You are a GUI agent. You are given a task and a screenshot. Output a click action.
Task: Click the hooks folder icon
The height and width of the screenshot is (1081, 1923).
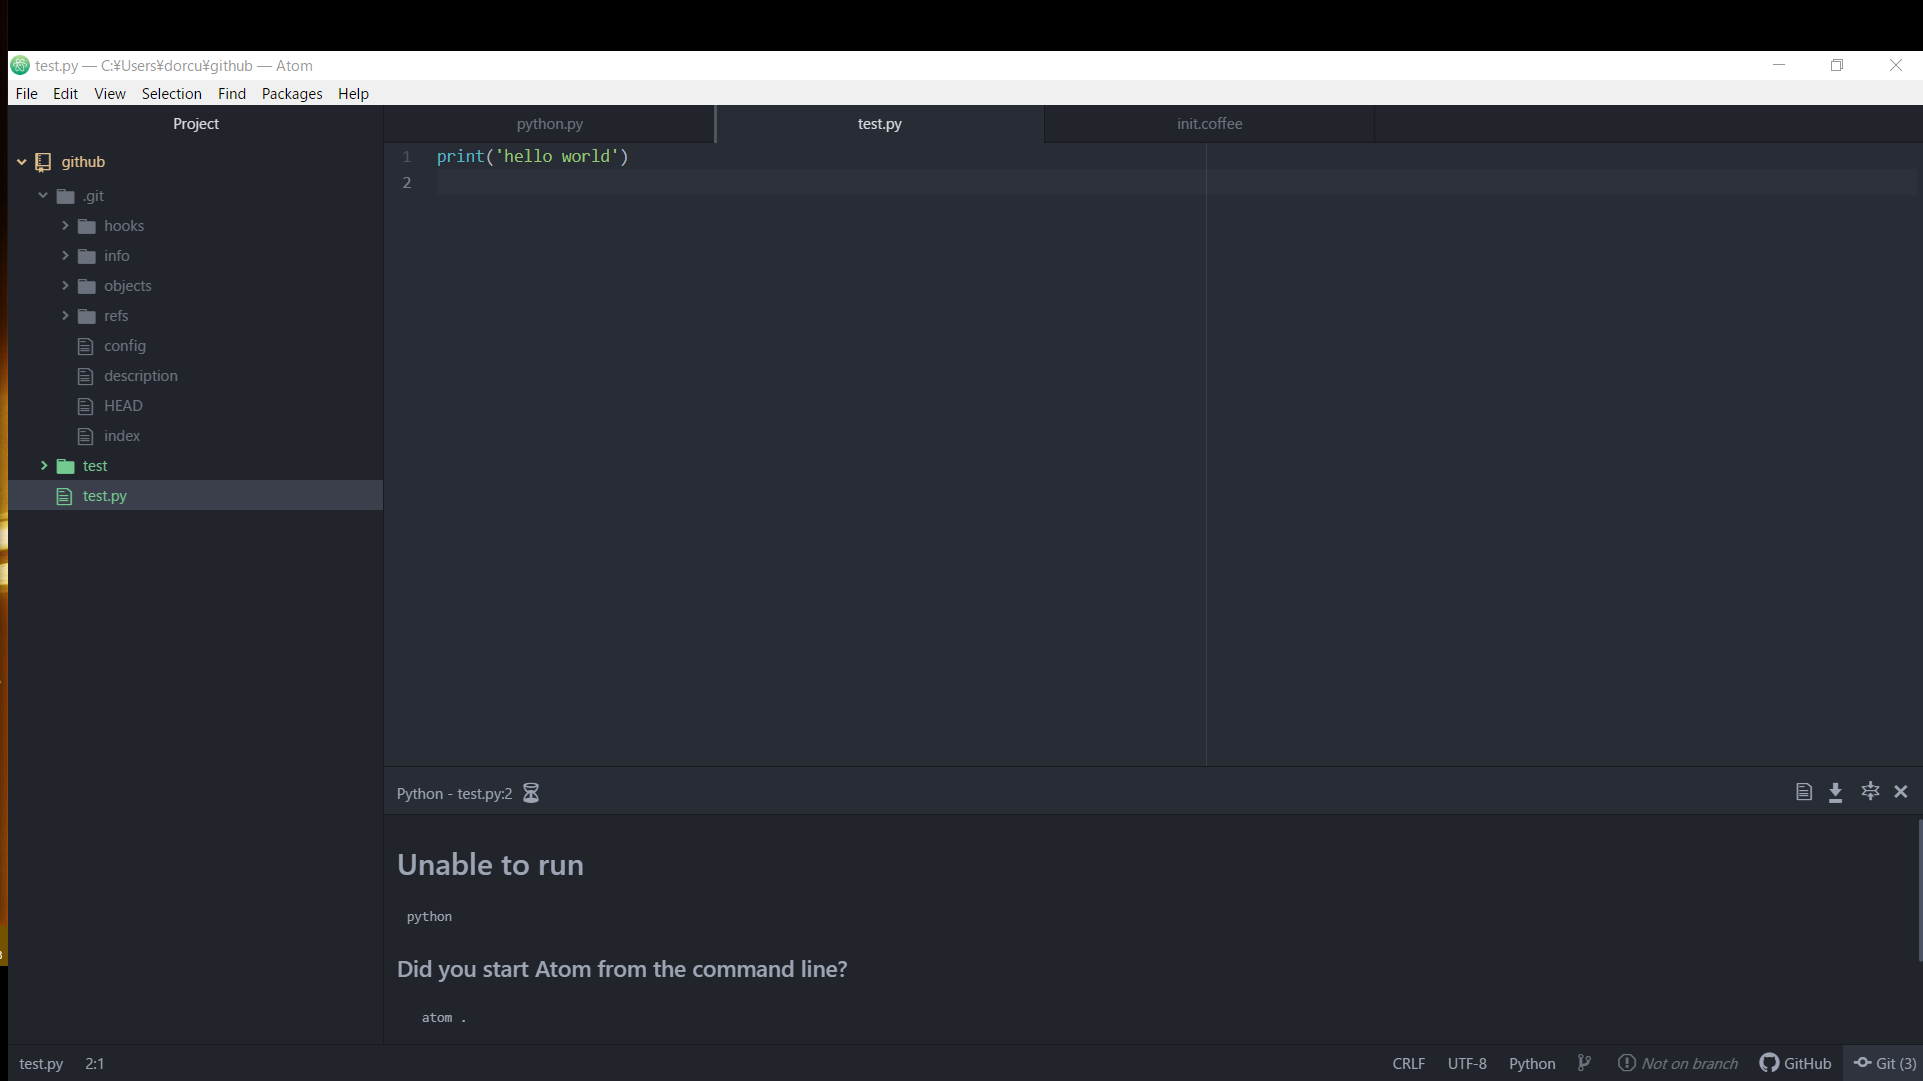87,226
